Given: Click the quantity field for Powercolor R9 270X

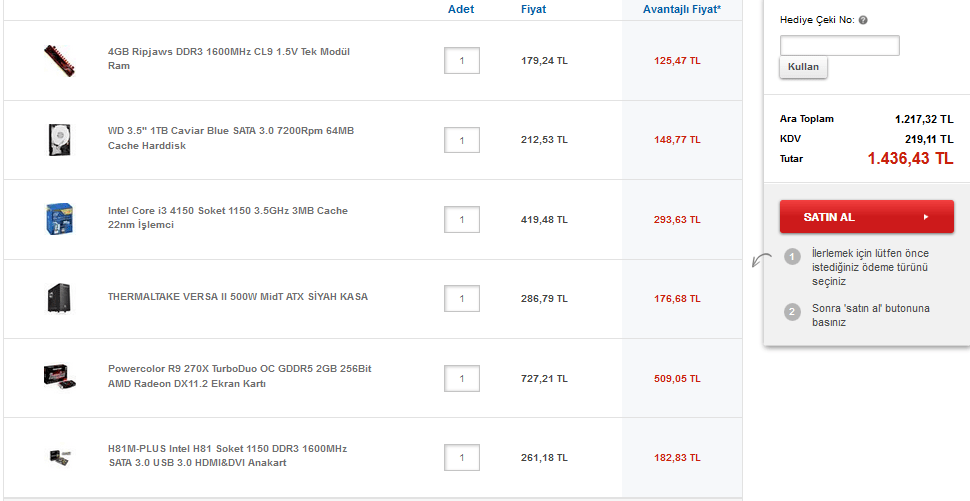Looking at the screenshot, I should (462, 378).
